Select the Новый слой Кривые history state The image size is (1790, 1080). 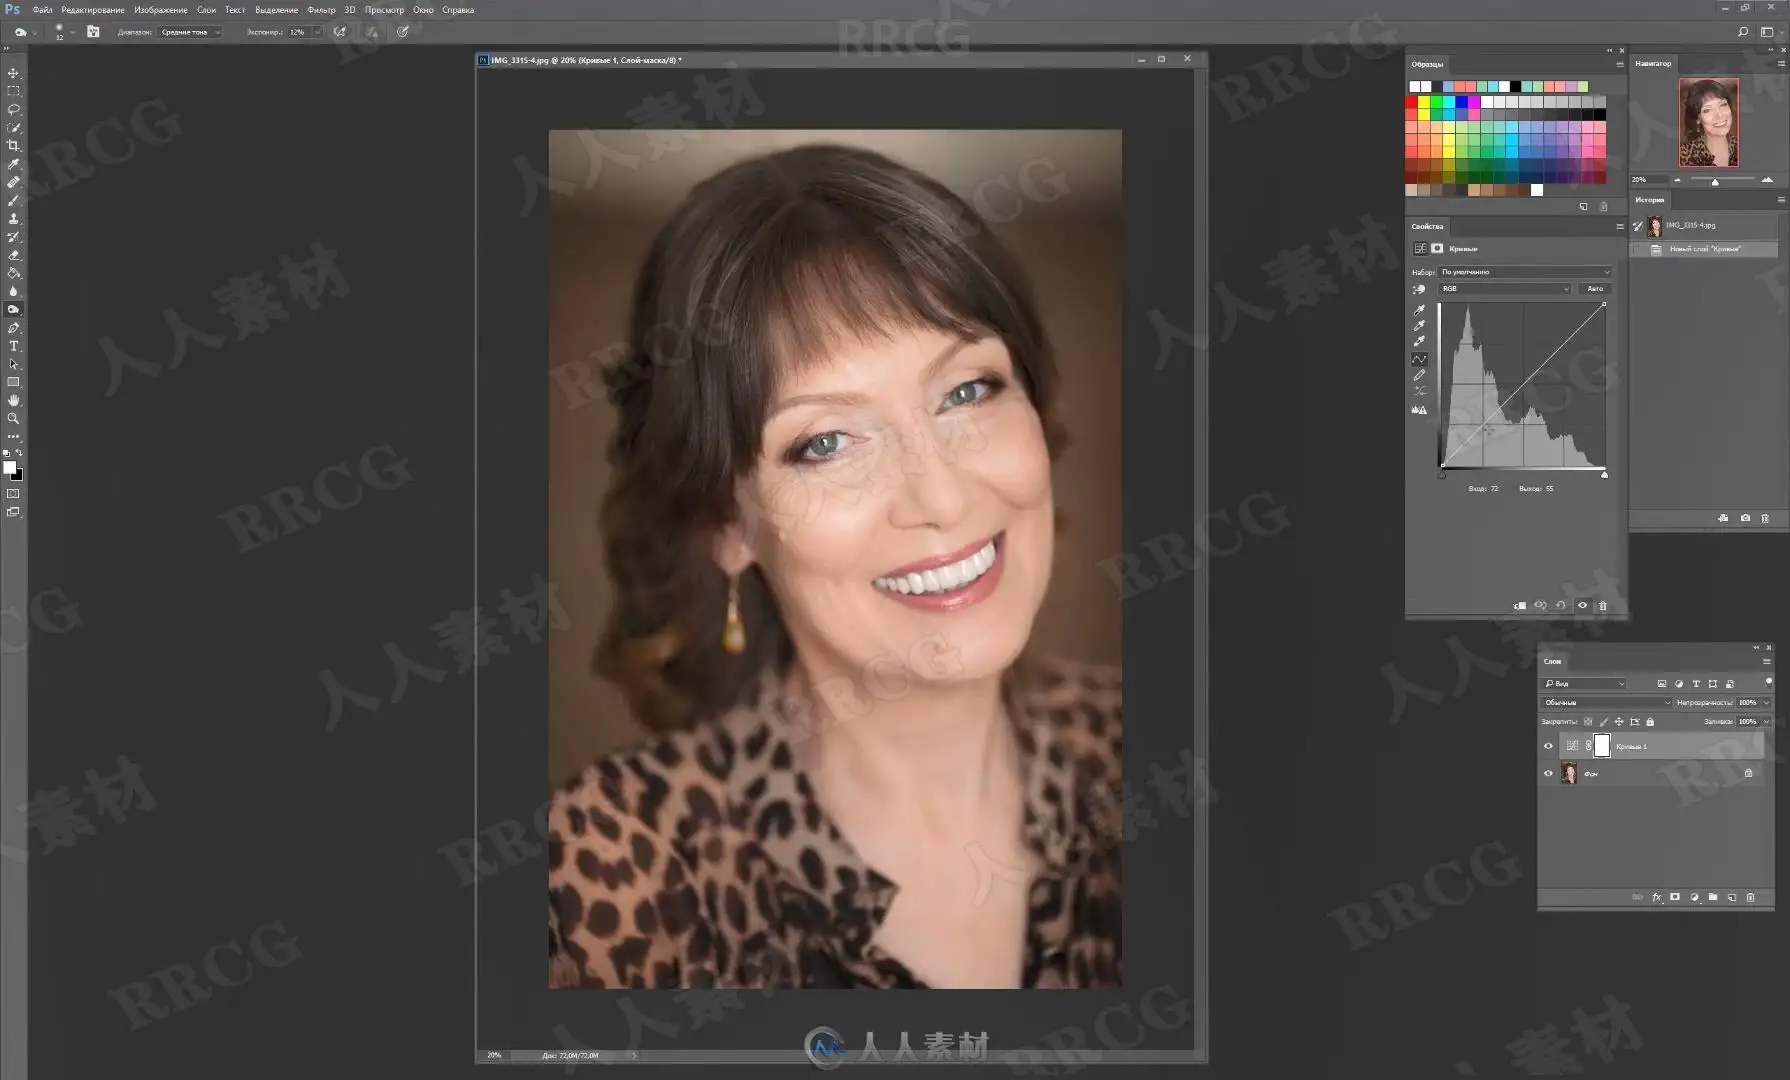pyautogui.click(x=1704, y=249)
